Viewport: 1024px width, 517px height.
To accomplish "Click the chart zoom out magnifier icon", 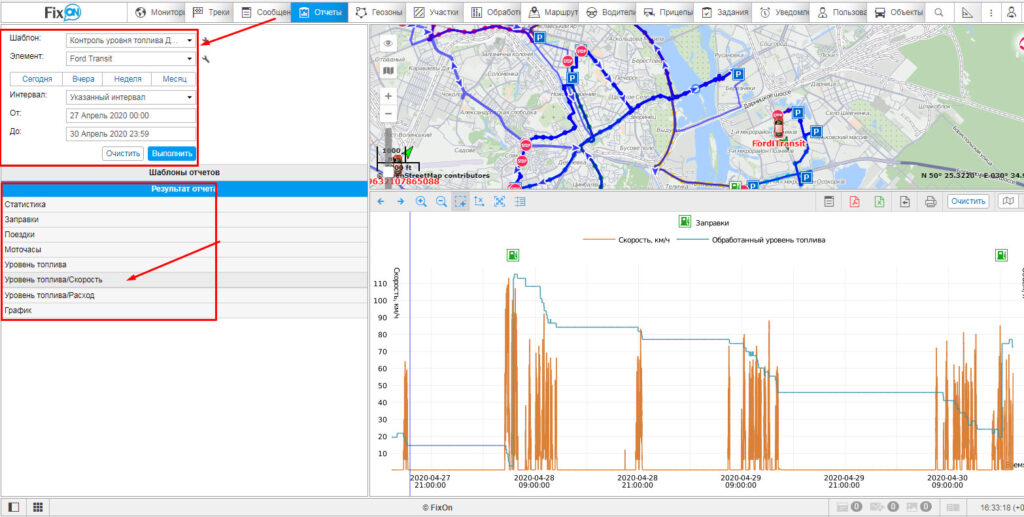I will click(x=440, y=201).
